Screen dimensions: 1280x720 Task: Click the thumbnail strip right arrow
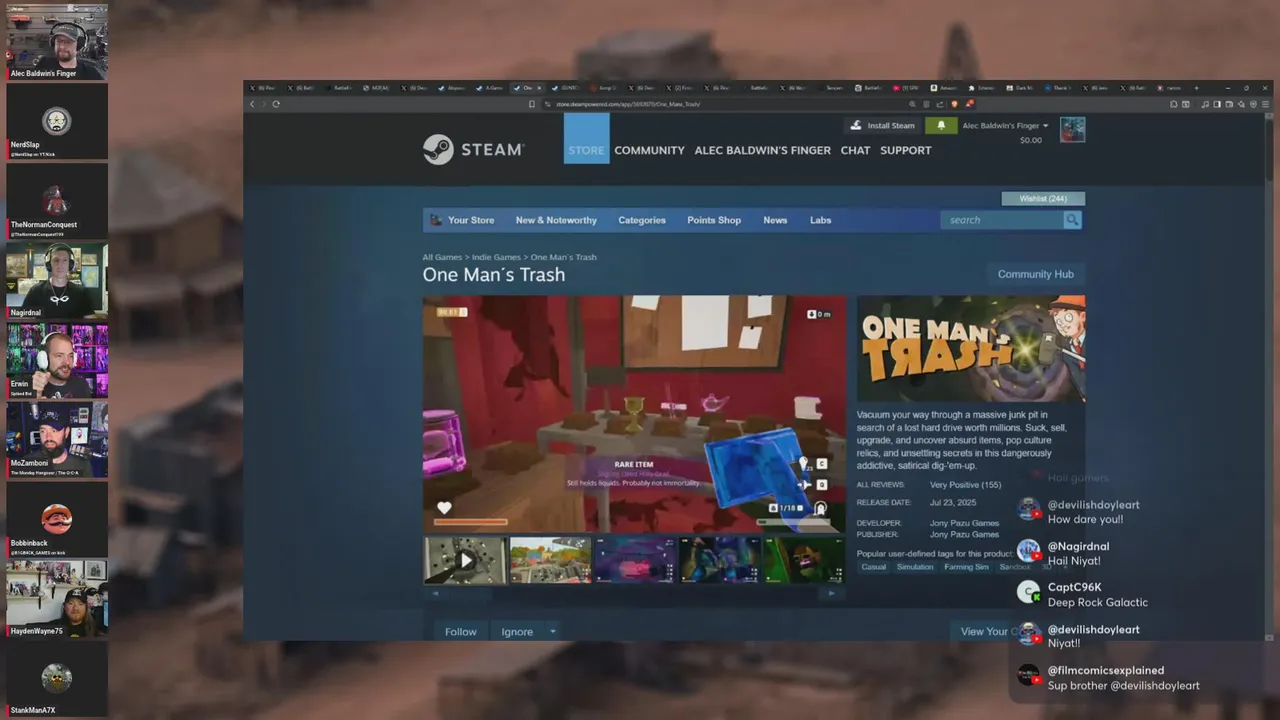coord(831,593)
